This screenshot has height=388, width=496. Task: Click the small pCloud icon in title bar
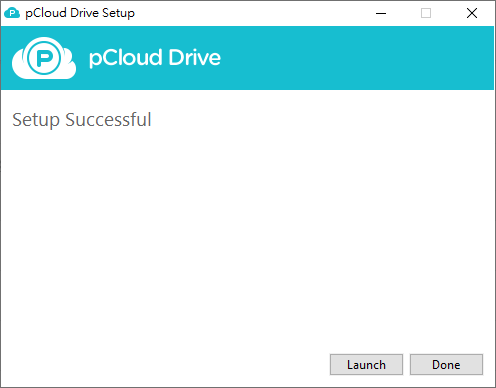[x=12, y=13]
